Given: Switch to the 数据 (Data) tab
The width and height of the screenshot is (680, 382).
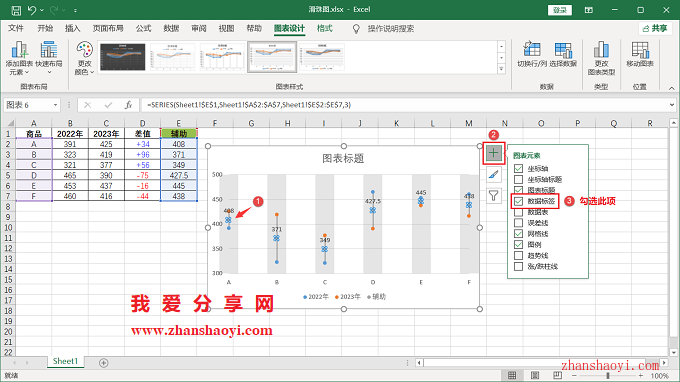Looking at the screenshot, I should click(171, 29).
